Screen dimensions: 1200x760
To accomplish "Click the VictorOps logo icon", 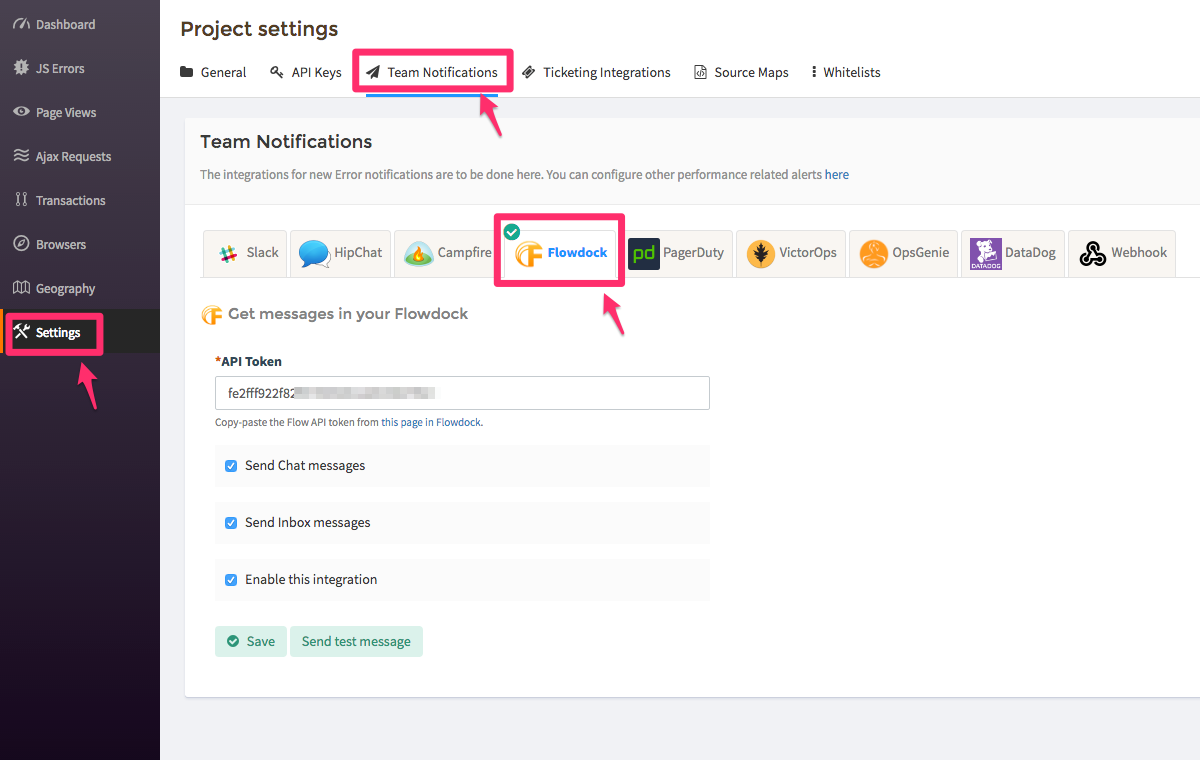I will [761, 254].
